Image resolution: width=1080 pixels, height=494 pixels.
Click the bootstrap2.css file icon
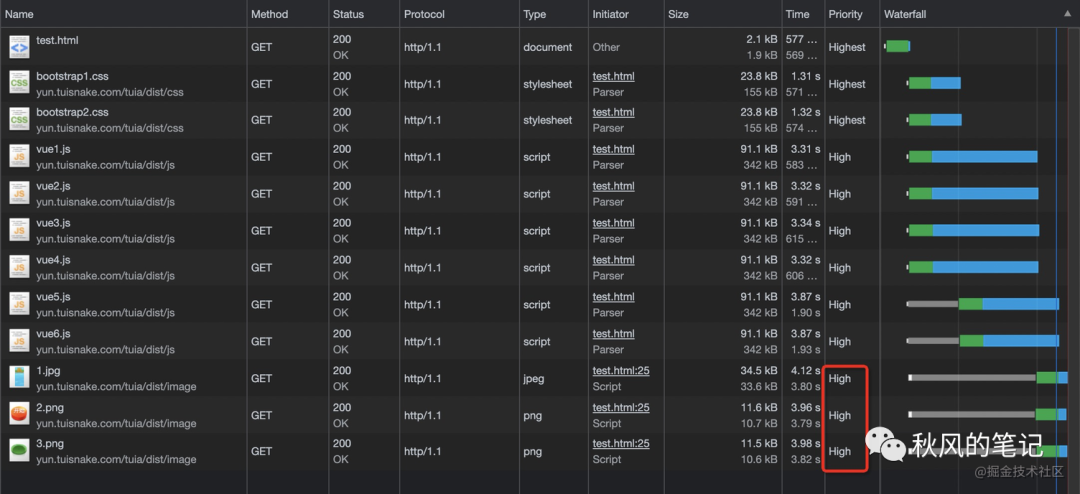(19, 120)
